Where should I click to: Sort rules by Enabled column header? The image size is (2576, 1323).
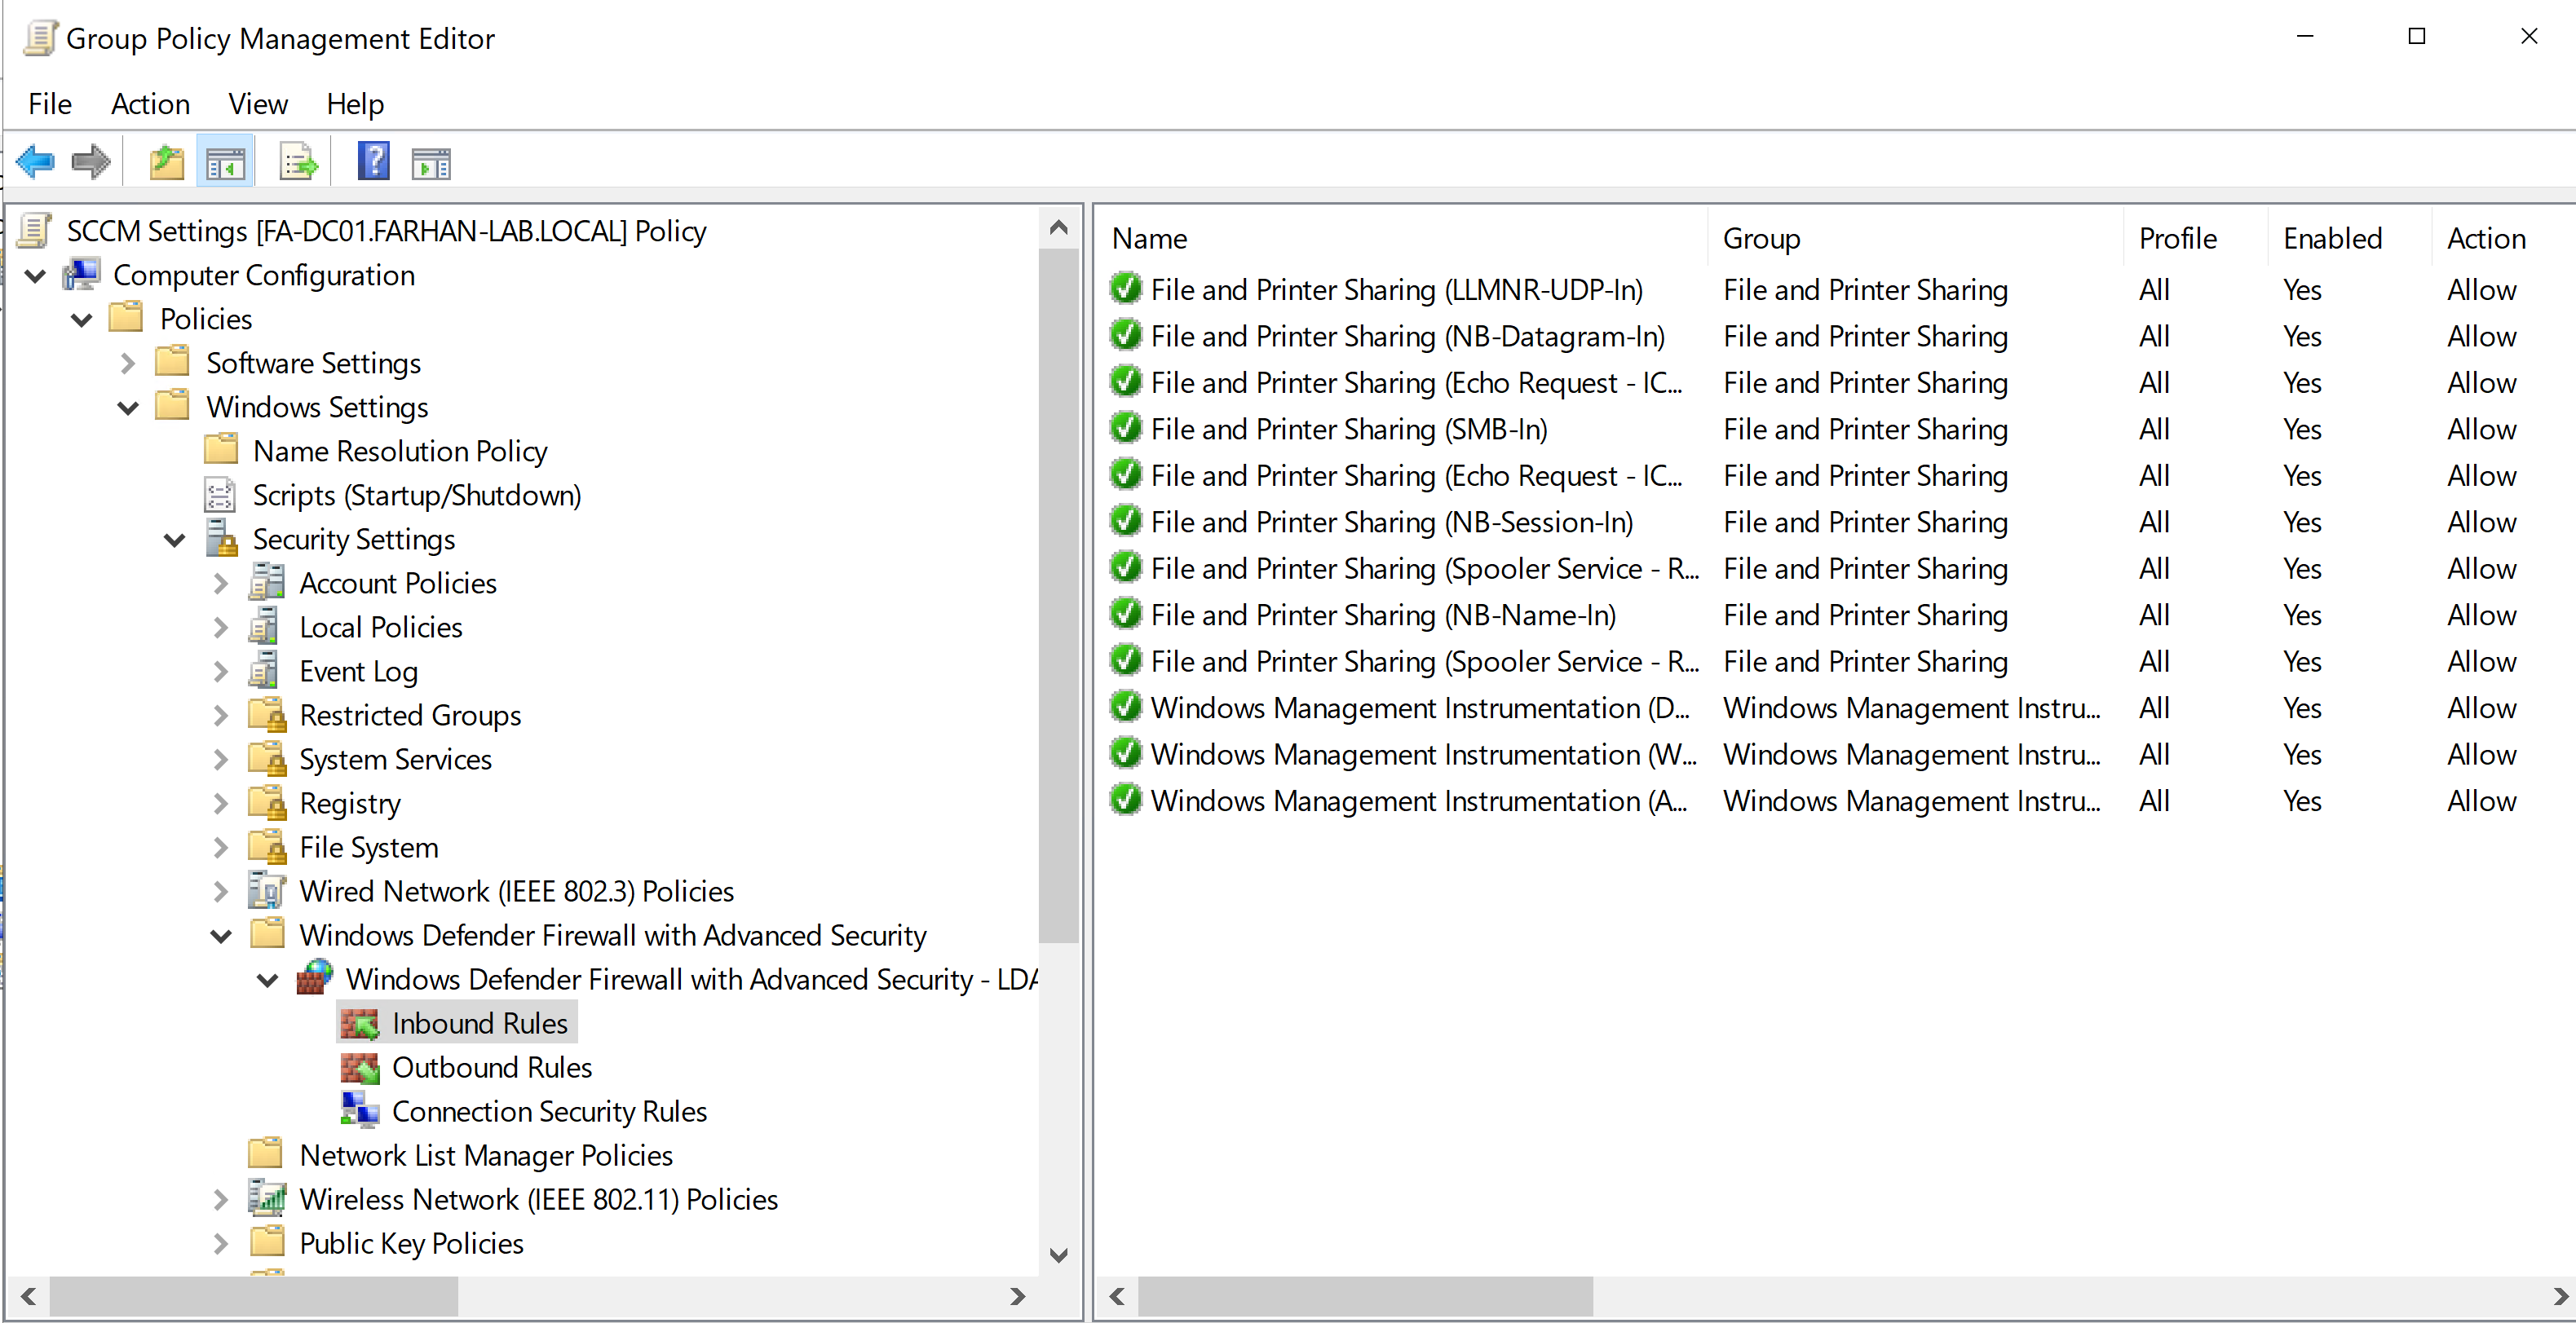(x=2331, y=238)
